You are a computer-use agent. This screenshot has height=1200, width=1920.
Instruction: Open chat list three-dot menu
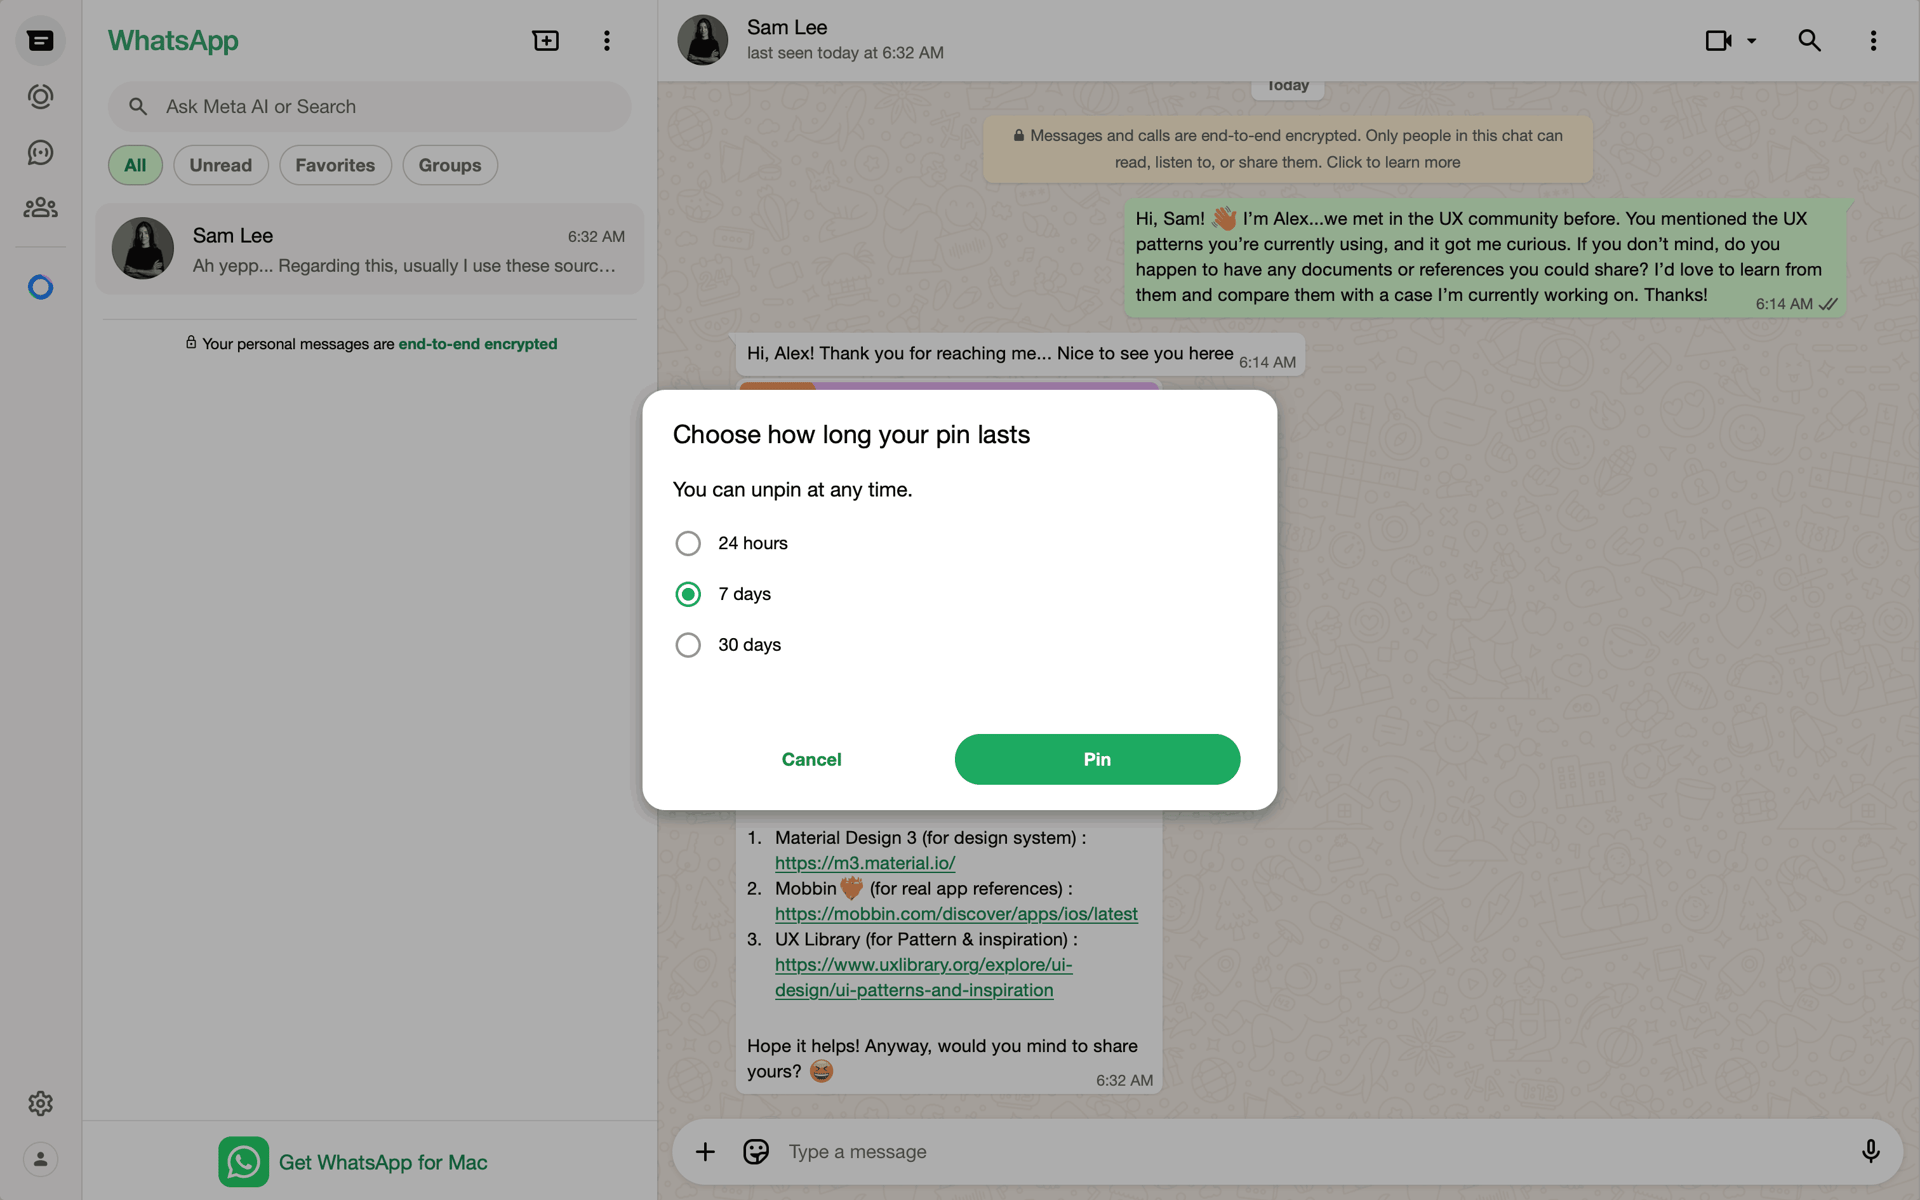coord(607,41)
